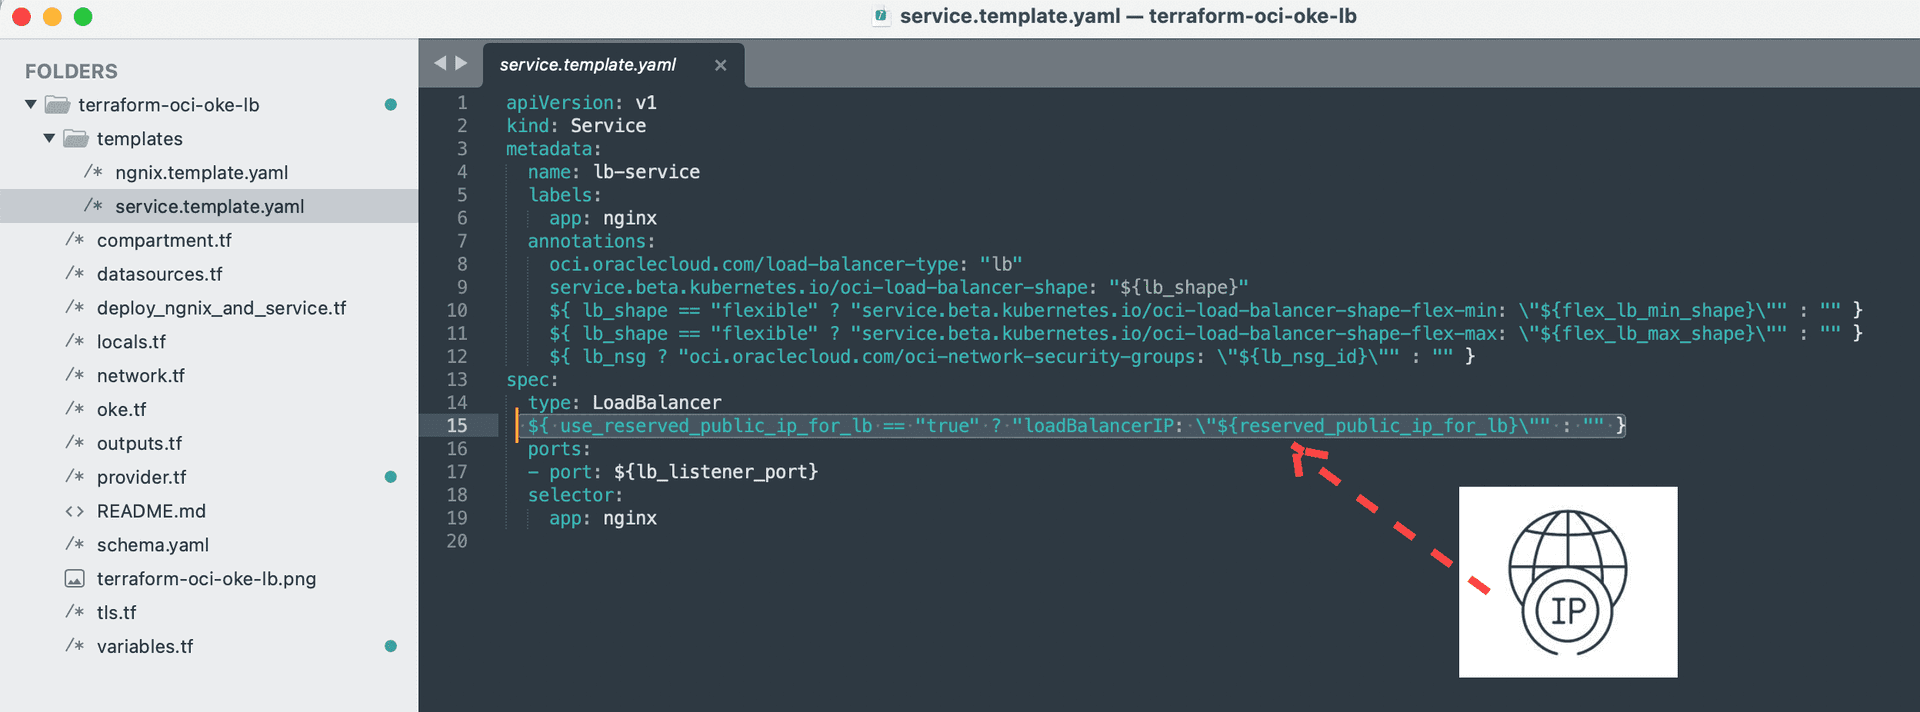
Task: Open provider.tf file
Action: click(x=141, y=477)
